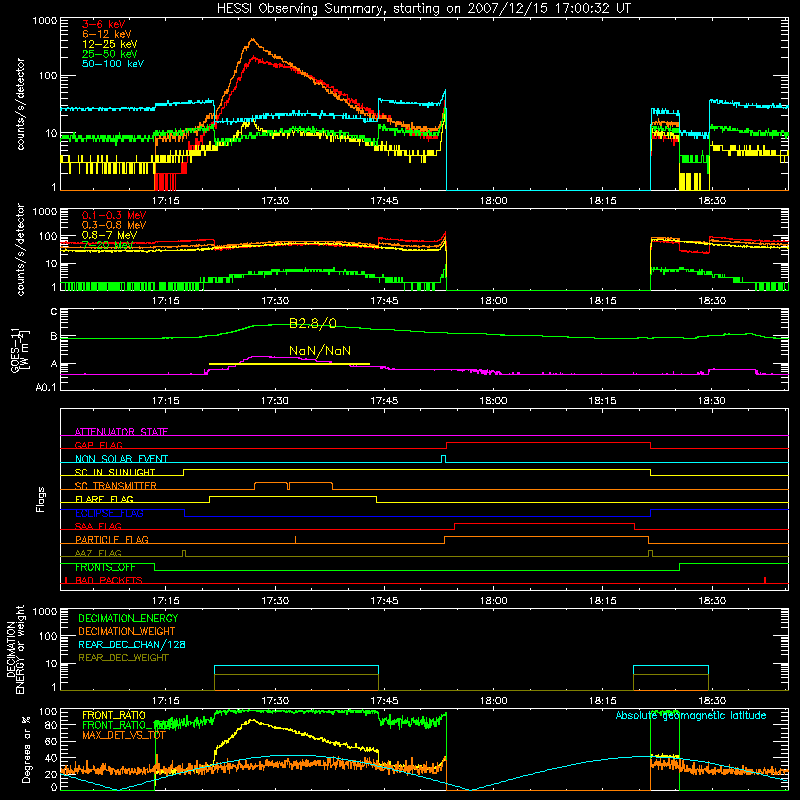Click the B2.8/0 flare class annotation
Image resolution: width=800 pixels, height=800 pixels.
coord(313,323)
